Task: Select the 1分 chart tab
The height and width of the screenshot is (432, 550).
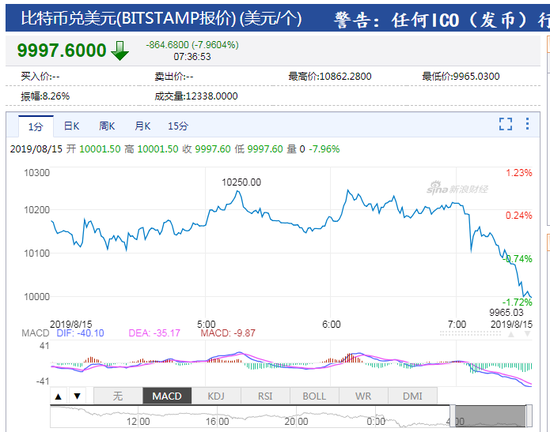Action: point(36,127)
